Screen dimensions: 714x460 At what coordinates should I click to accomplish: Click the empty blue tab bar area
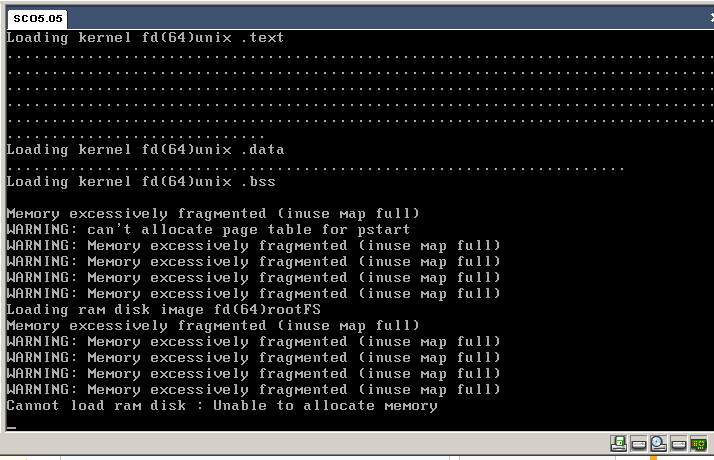pos(380,18)
